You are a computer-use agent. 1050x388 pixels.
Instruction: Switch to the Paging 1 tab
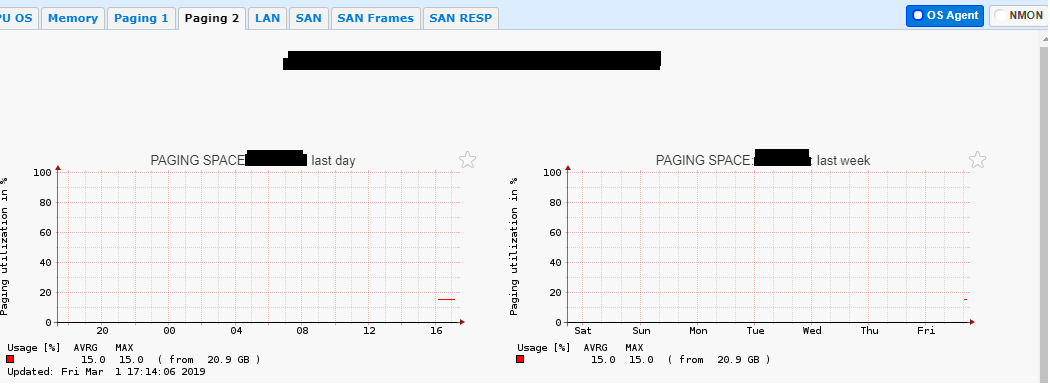(141, 18)
